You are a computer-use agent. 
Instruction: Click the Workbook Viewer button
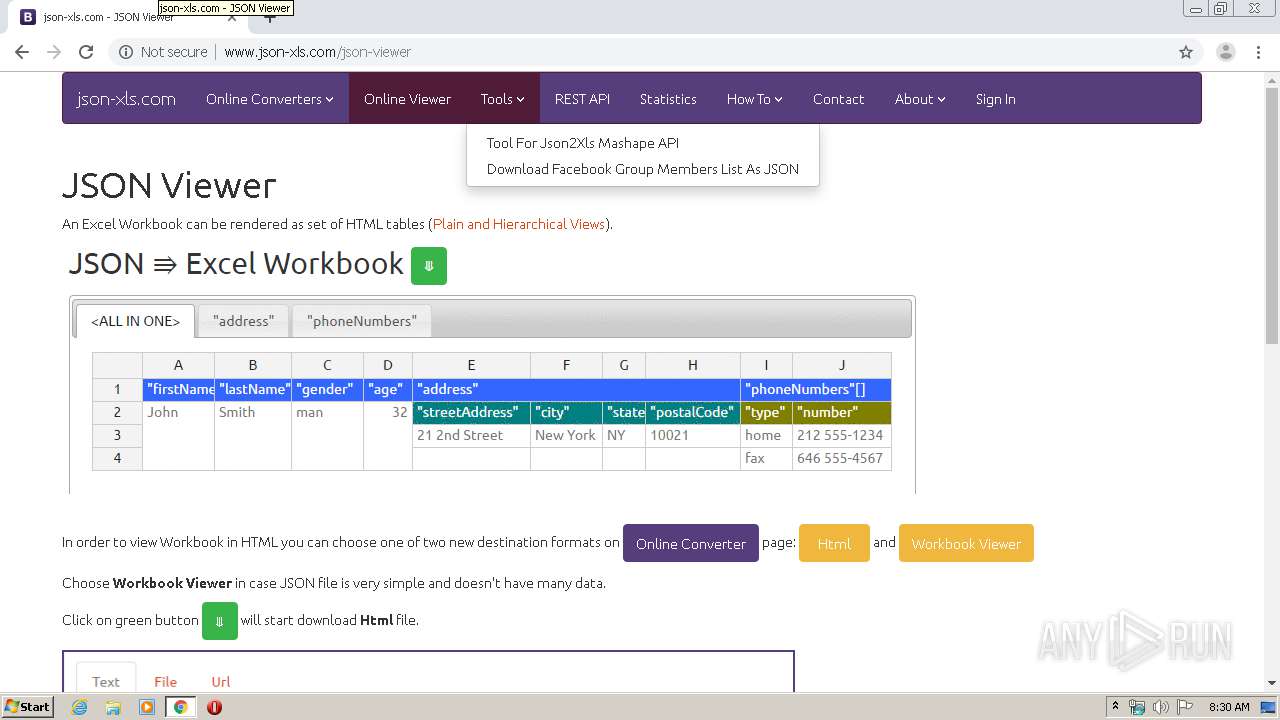point(966,543)
